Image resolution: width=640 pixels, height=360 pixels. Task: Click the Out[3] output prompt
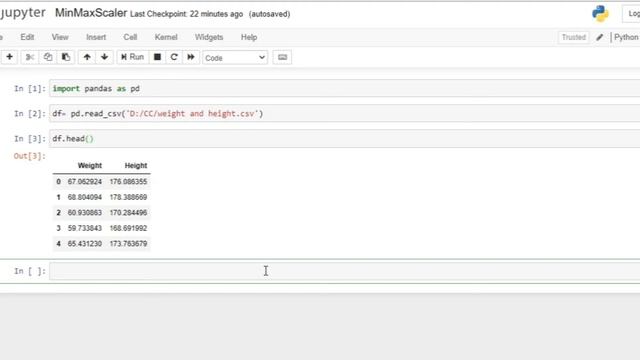pos(29,156)
